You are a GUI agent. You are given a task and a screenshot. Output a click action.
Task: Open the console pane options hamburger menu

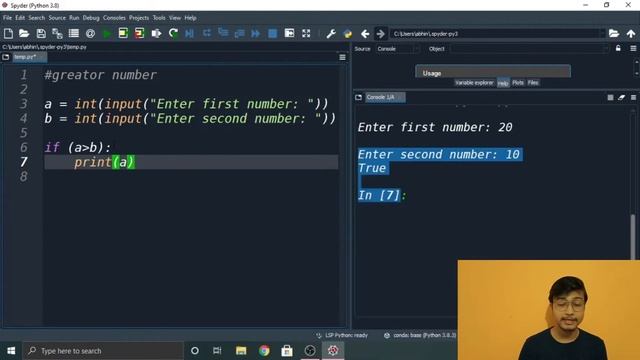[633, 98]
